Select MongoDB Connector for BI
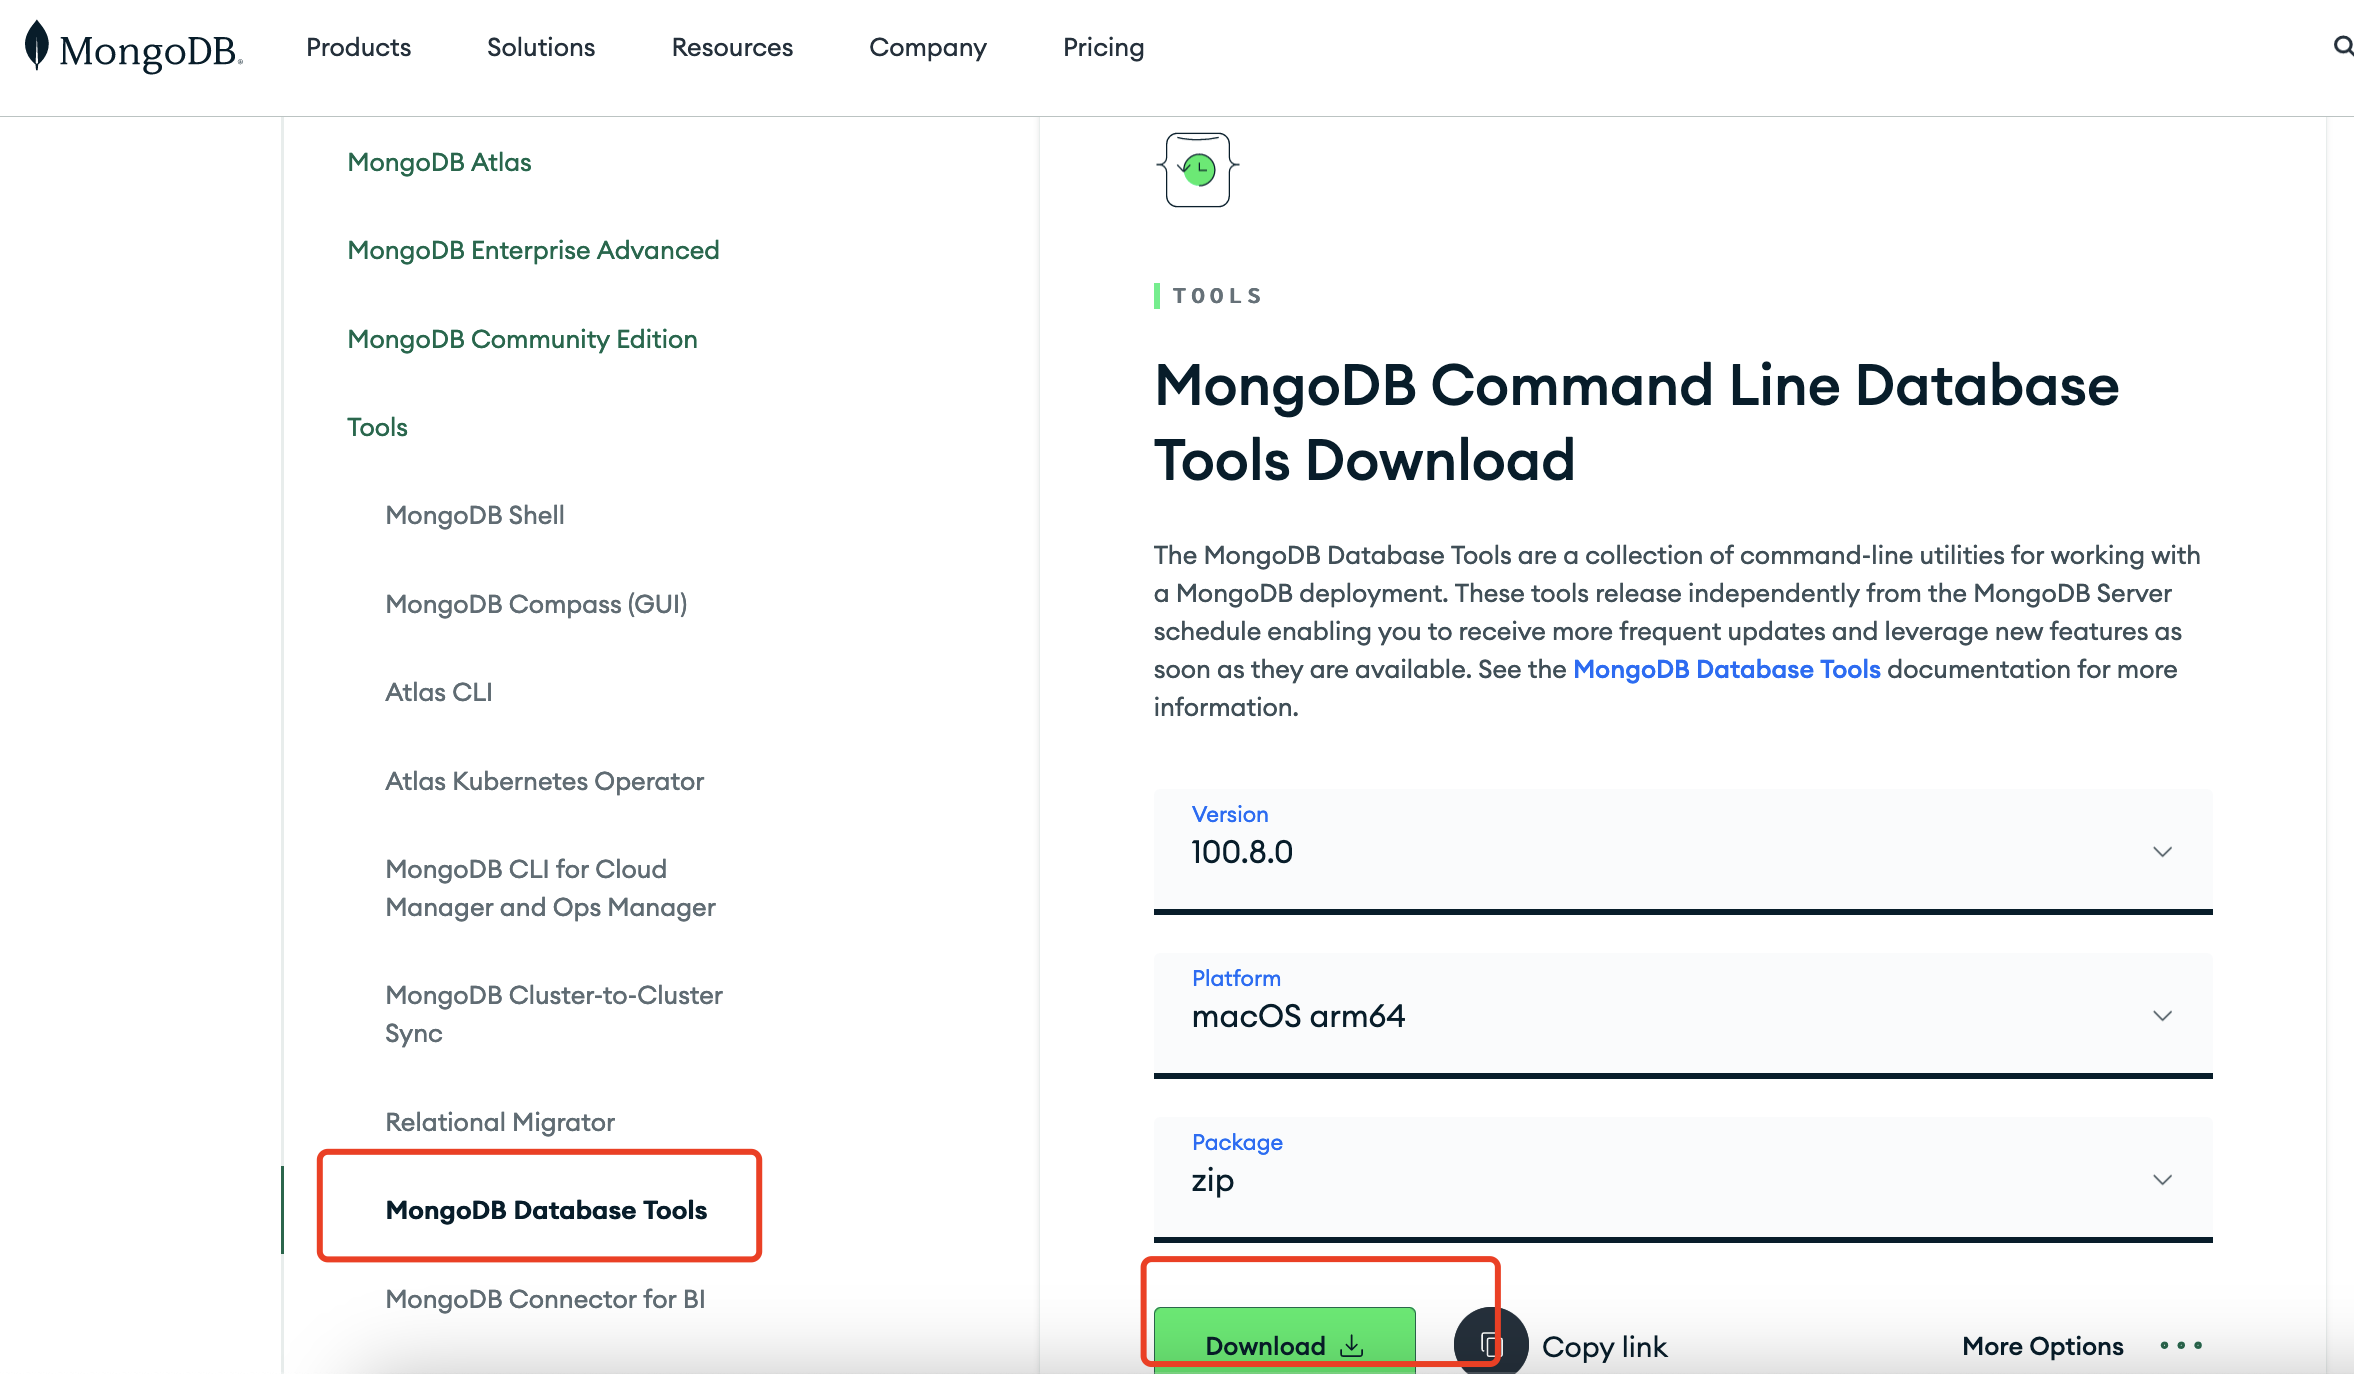 [545, 1299]
